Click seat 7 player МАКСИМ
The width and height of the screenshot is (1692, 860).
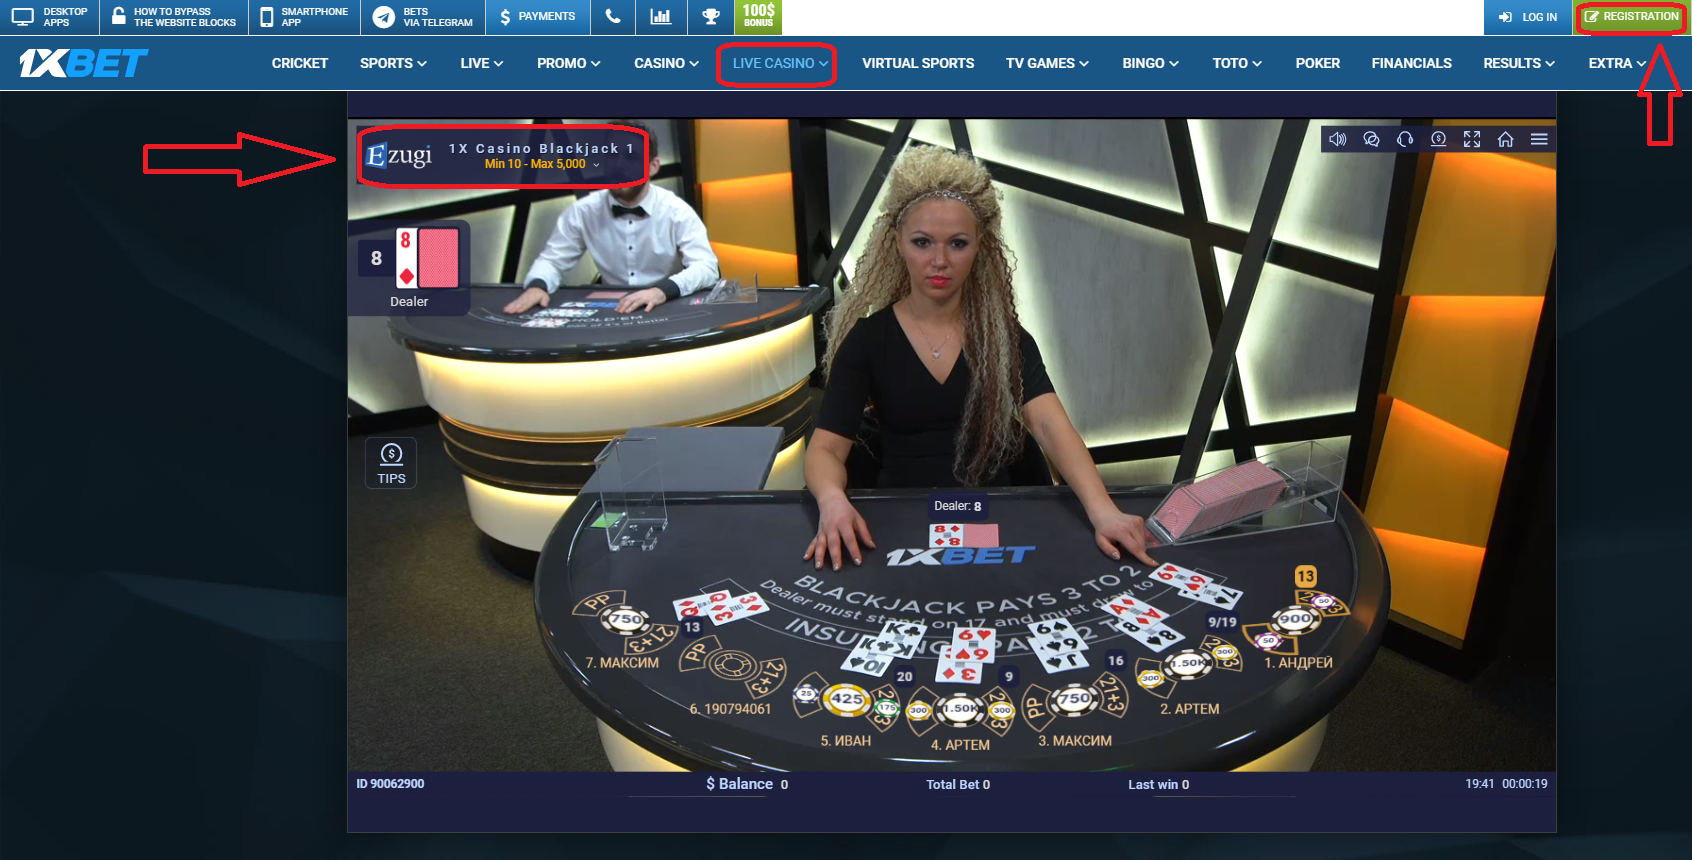[x=622, y=663]
